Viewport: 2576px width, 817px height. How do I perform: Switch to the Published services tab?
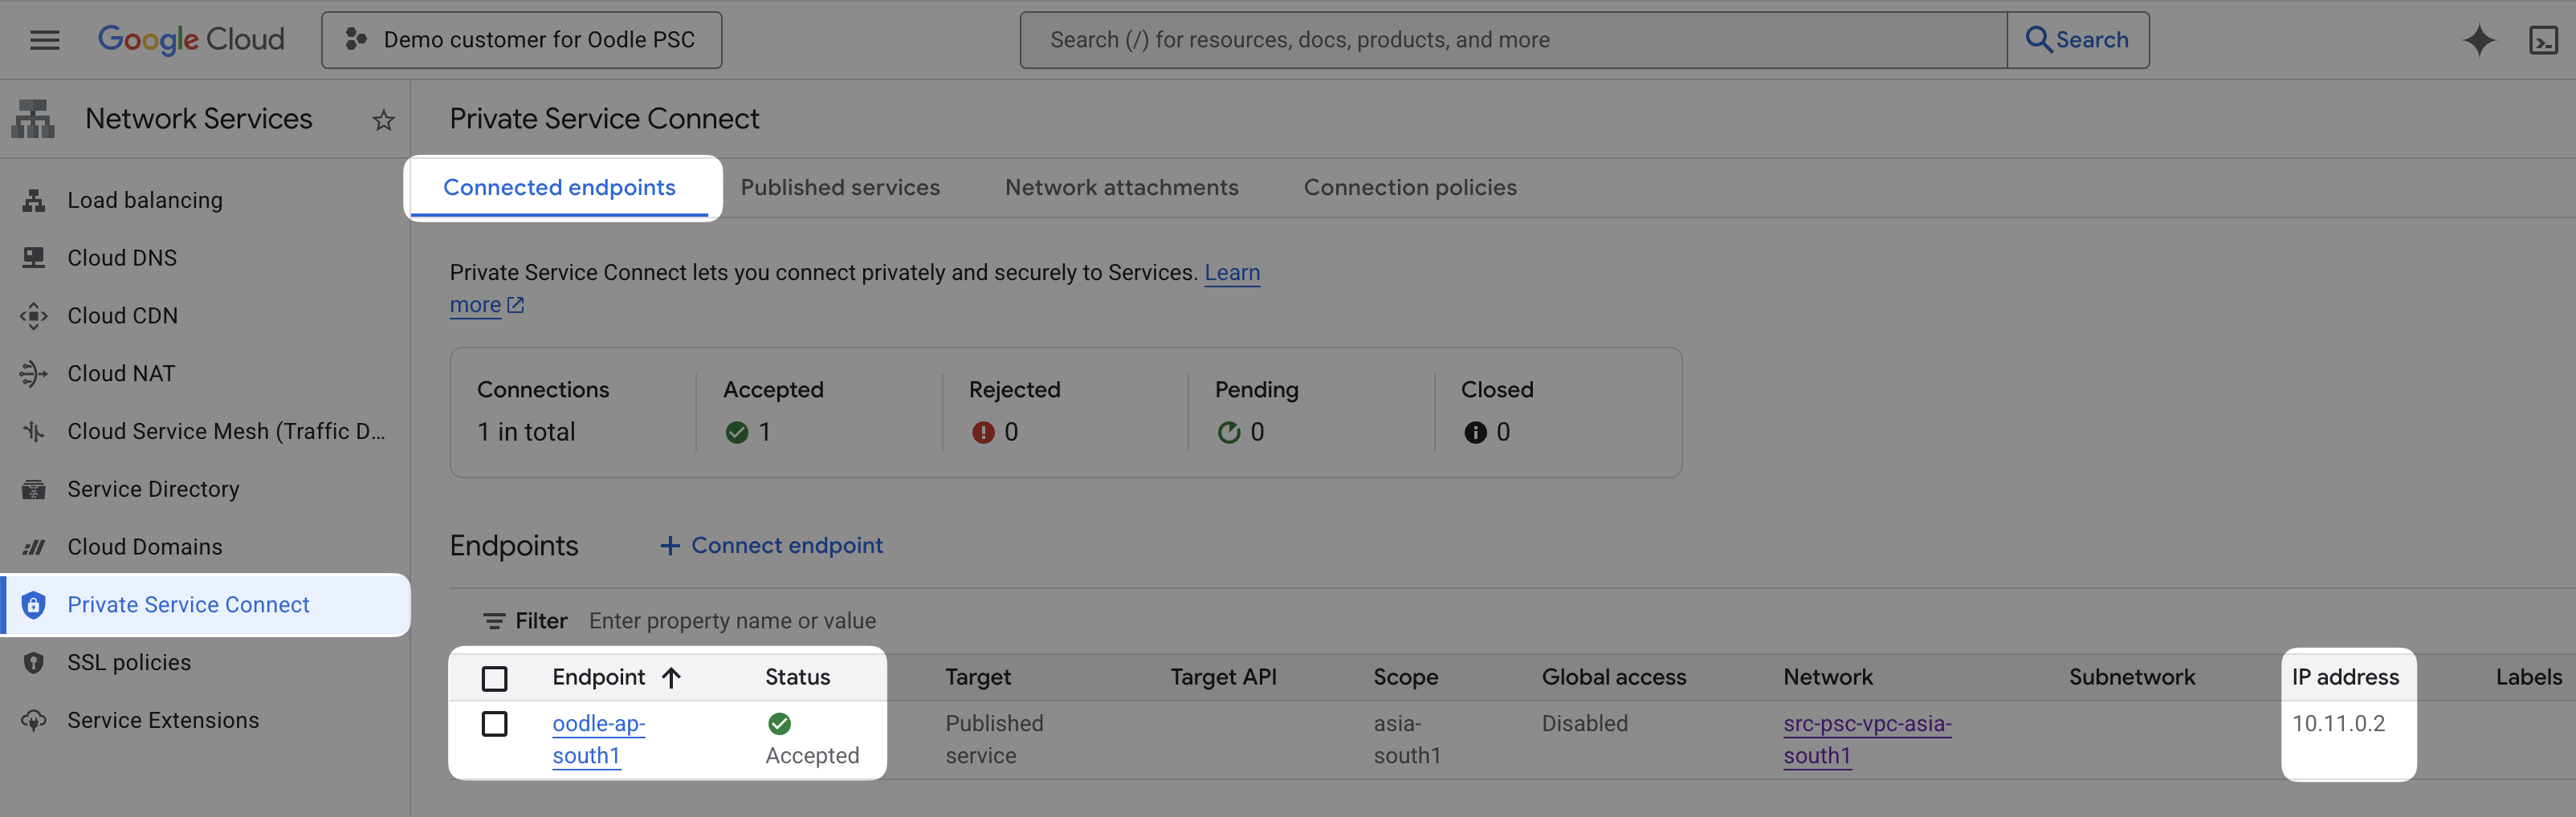(840, 187)
